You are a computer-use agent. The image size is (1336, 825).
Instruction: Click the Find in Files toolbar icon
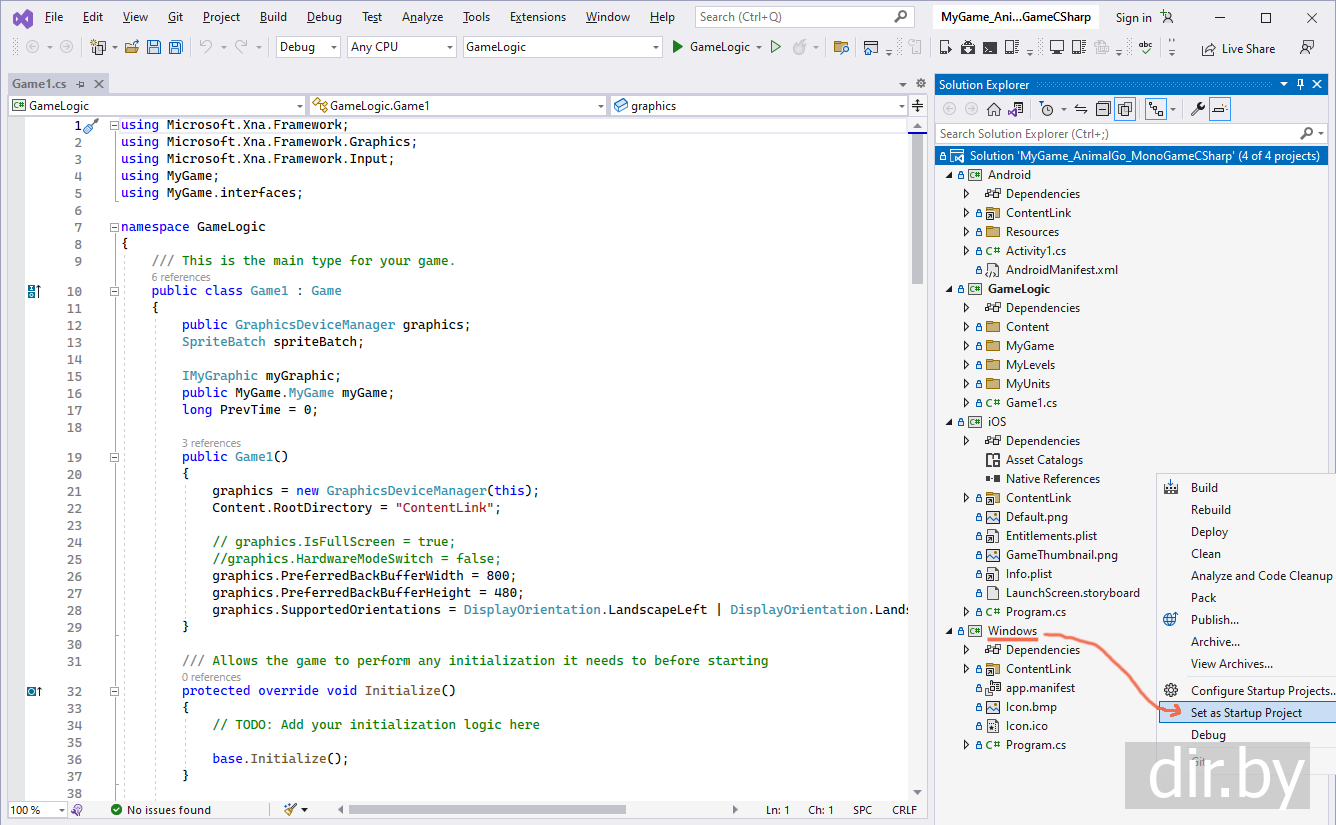(841, 47)
